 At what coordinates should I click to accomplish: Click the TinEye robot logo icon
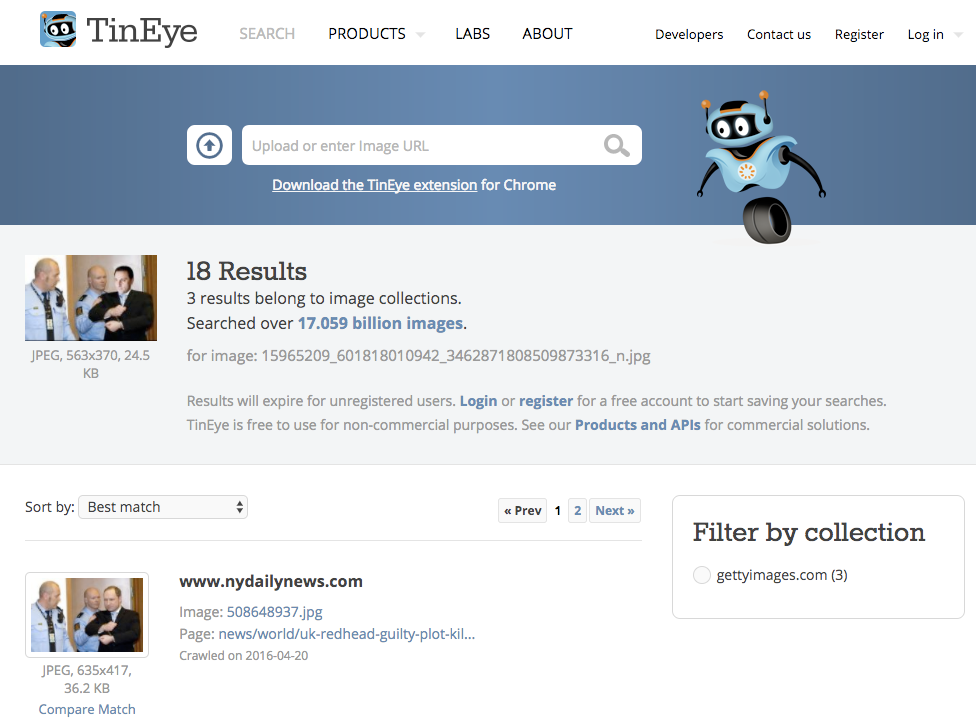tap(58, 29)
